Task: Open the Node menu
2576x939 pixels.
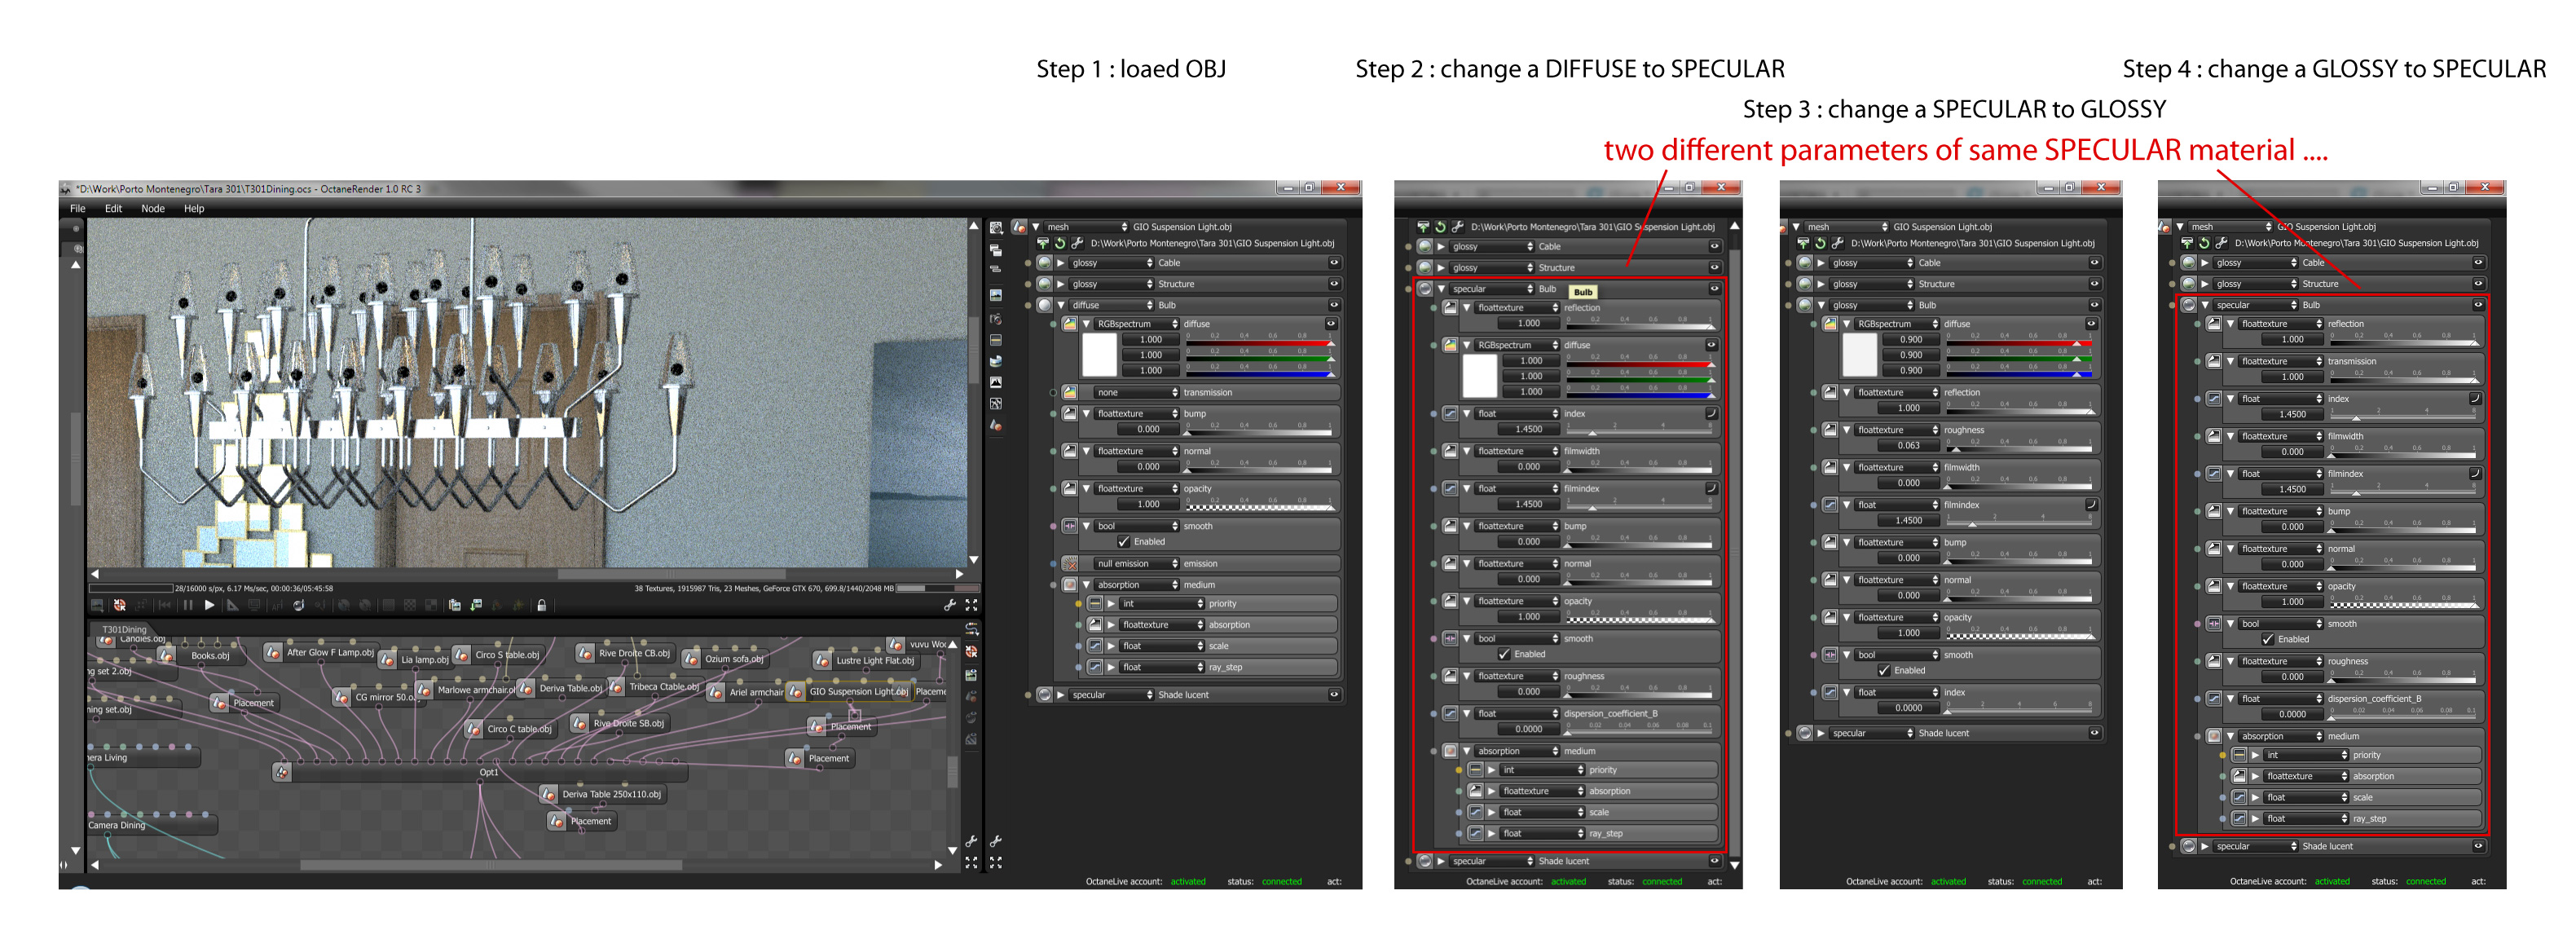Action: [152, 209]
